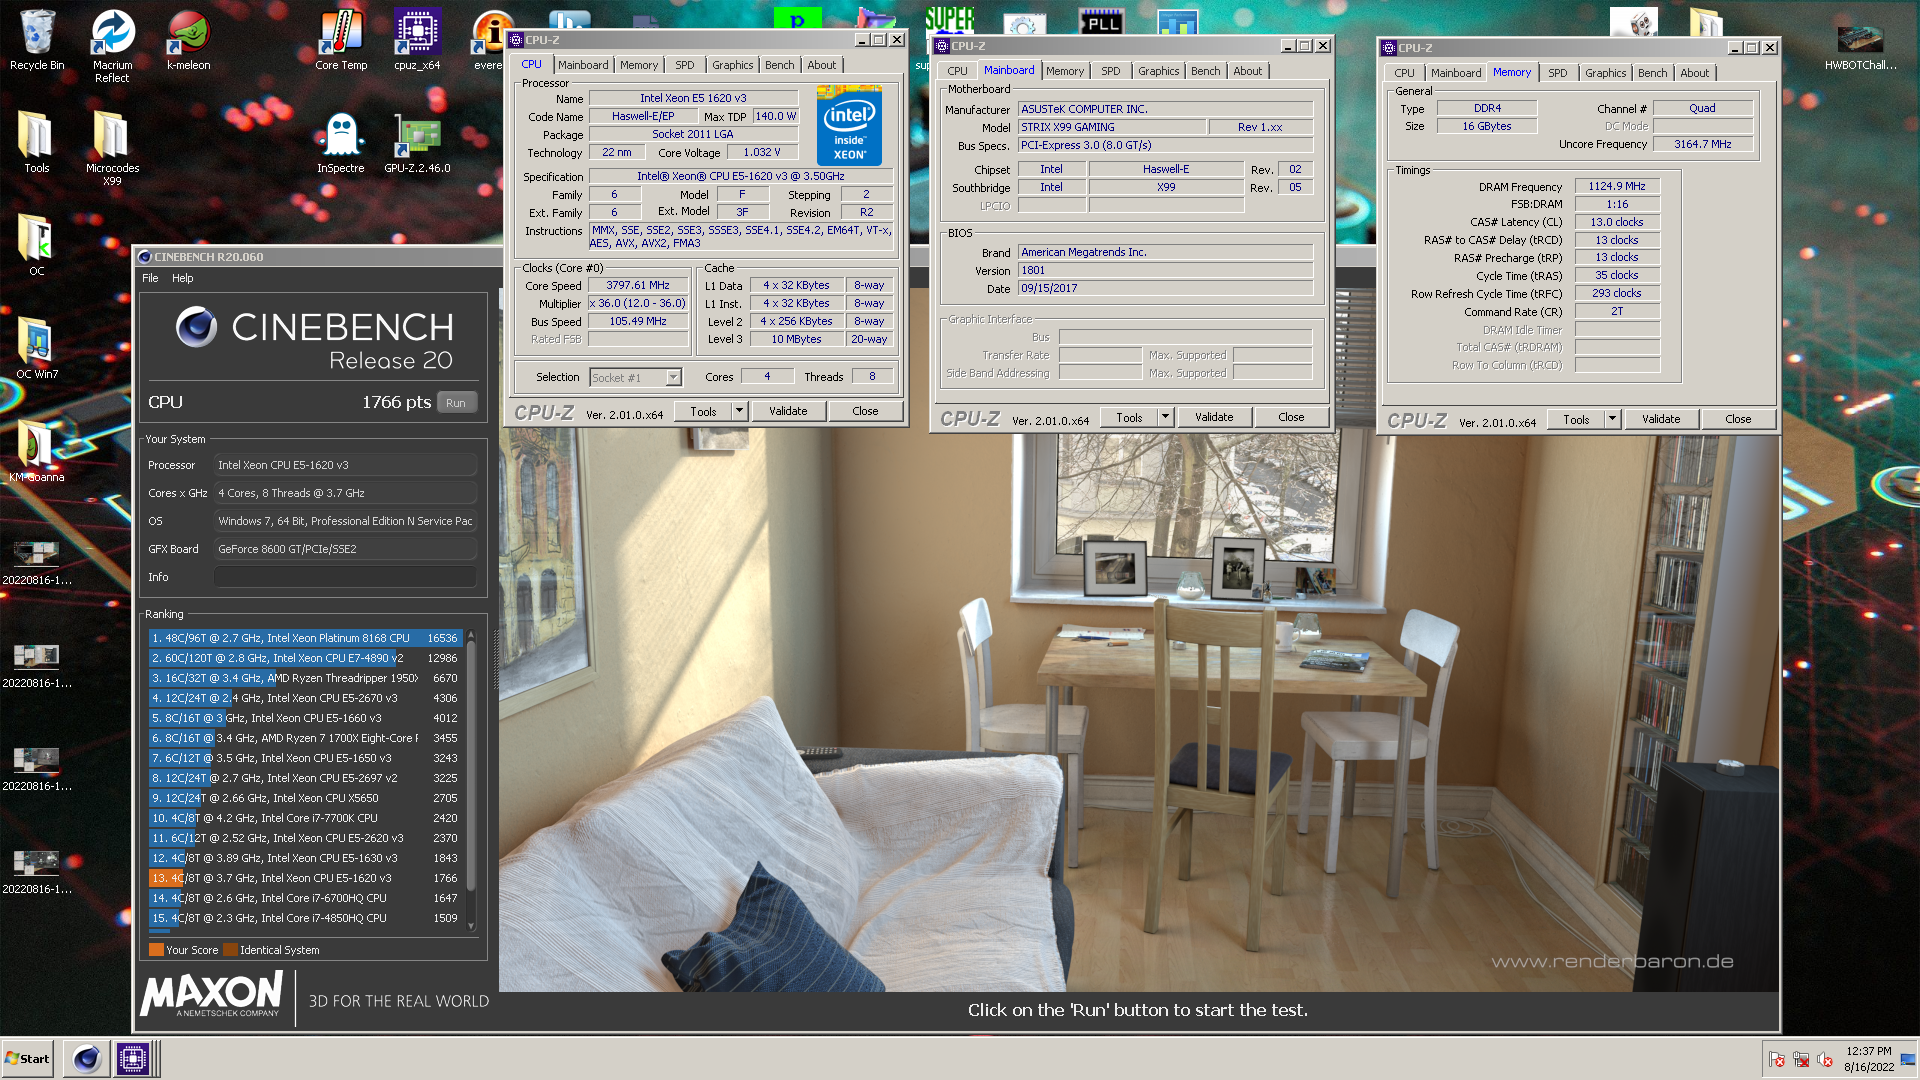Screen dimensions: 1920x1080
Task: Switch to Mainboard tab in left CPU-Z window
Action: tap(583, 65)
